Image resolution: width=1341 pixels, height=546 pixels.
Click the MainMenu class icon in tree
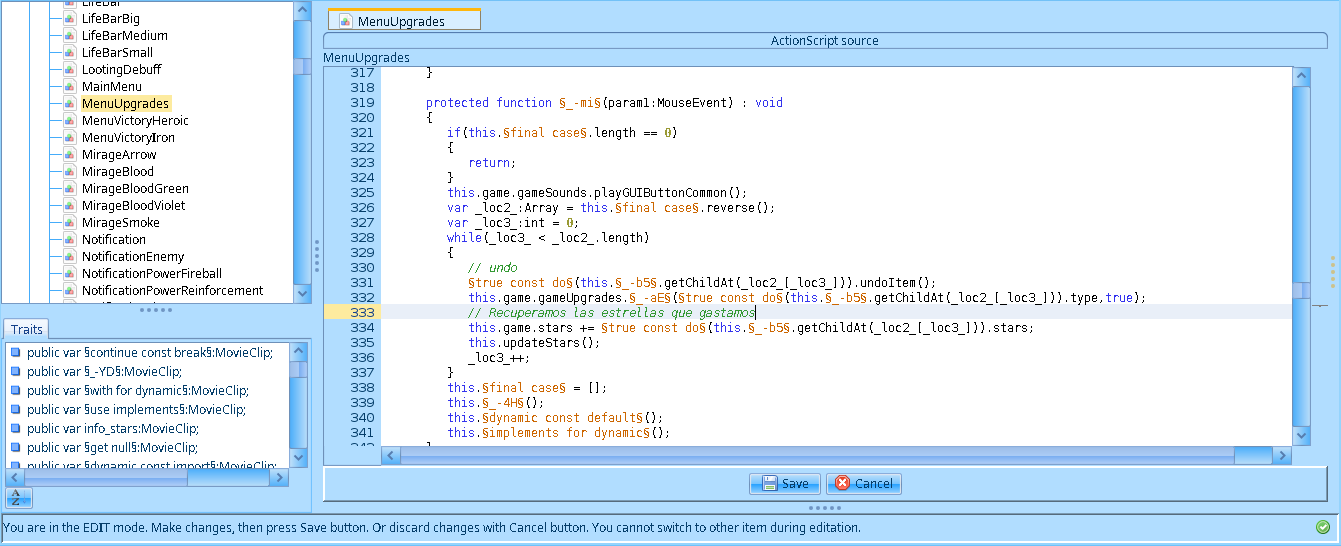pyautogui.click(x=70, y=87)
